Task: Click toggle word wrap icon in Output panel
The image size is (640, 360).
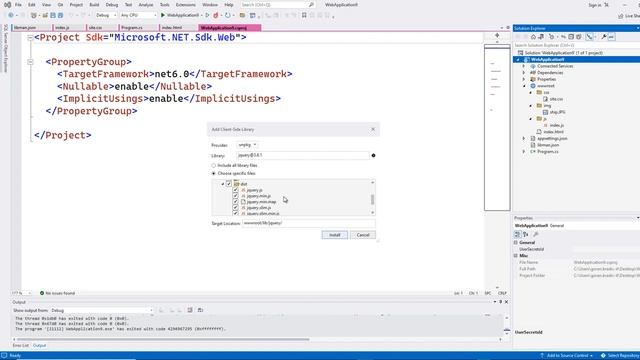Action: pyautogui.click(x=200, y=310)
